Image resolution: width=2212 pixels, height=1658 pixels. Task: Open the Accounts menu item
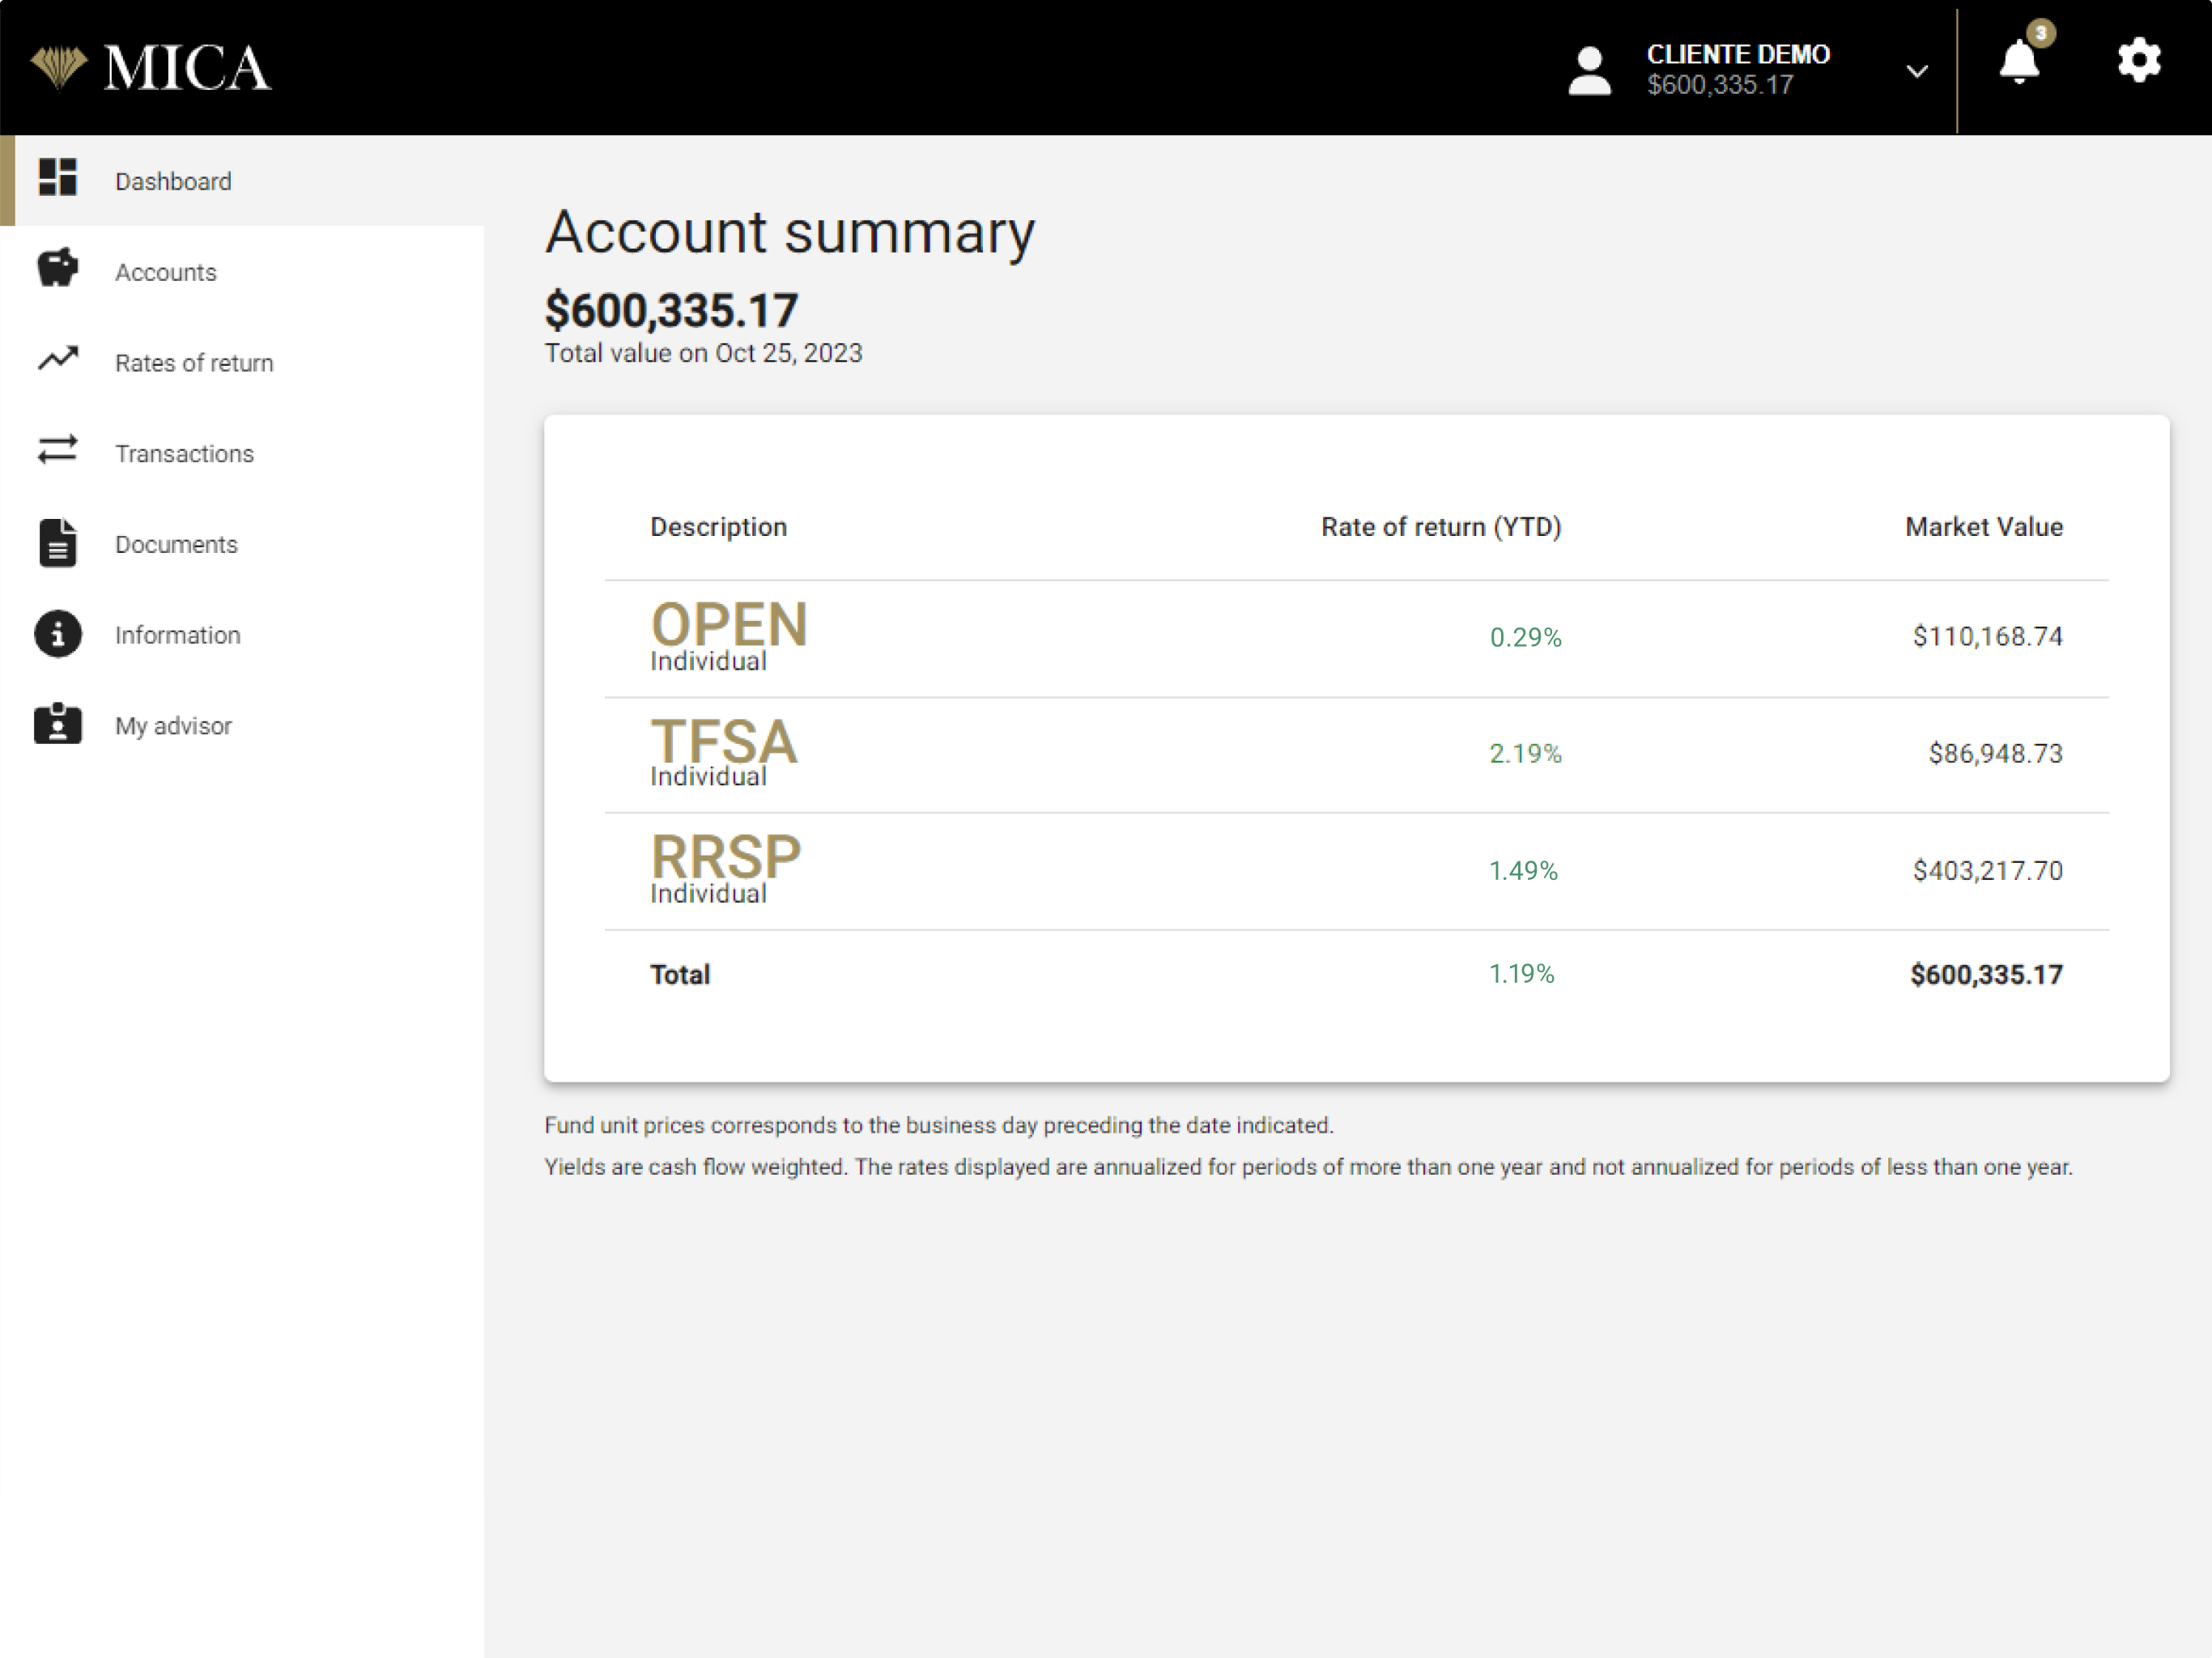click(242, 272)
